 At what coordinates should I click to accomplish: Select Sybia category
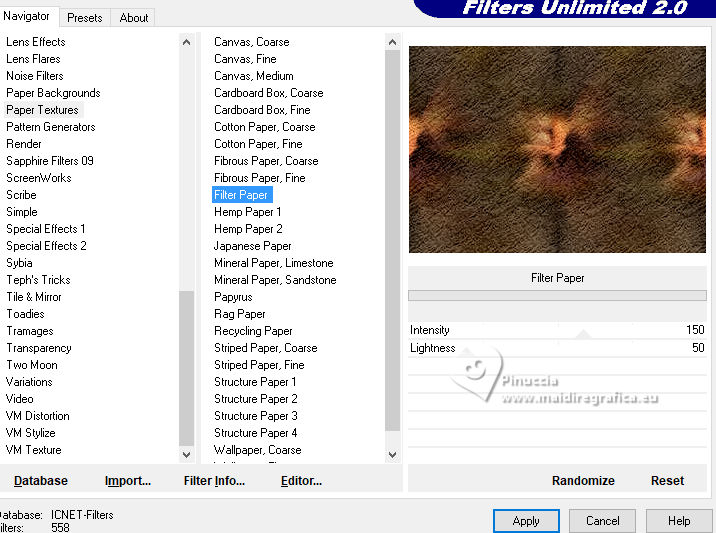tap(19, 263)
